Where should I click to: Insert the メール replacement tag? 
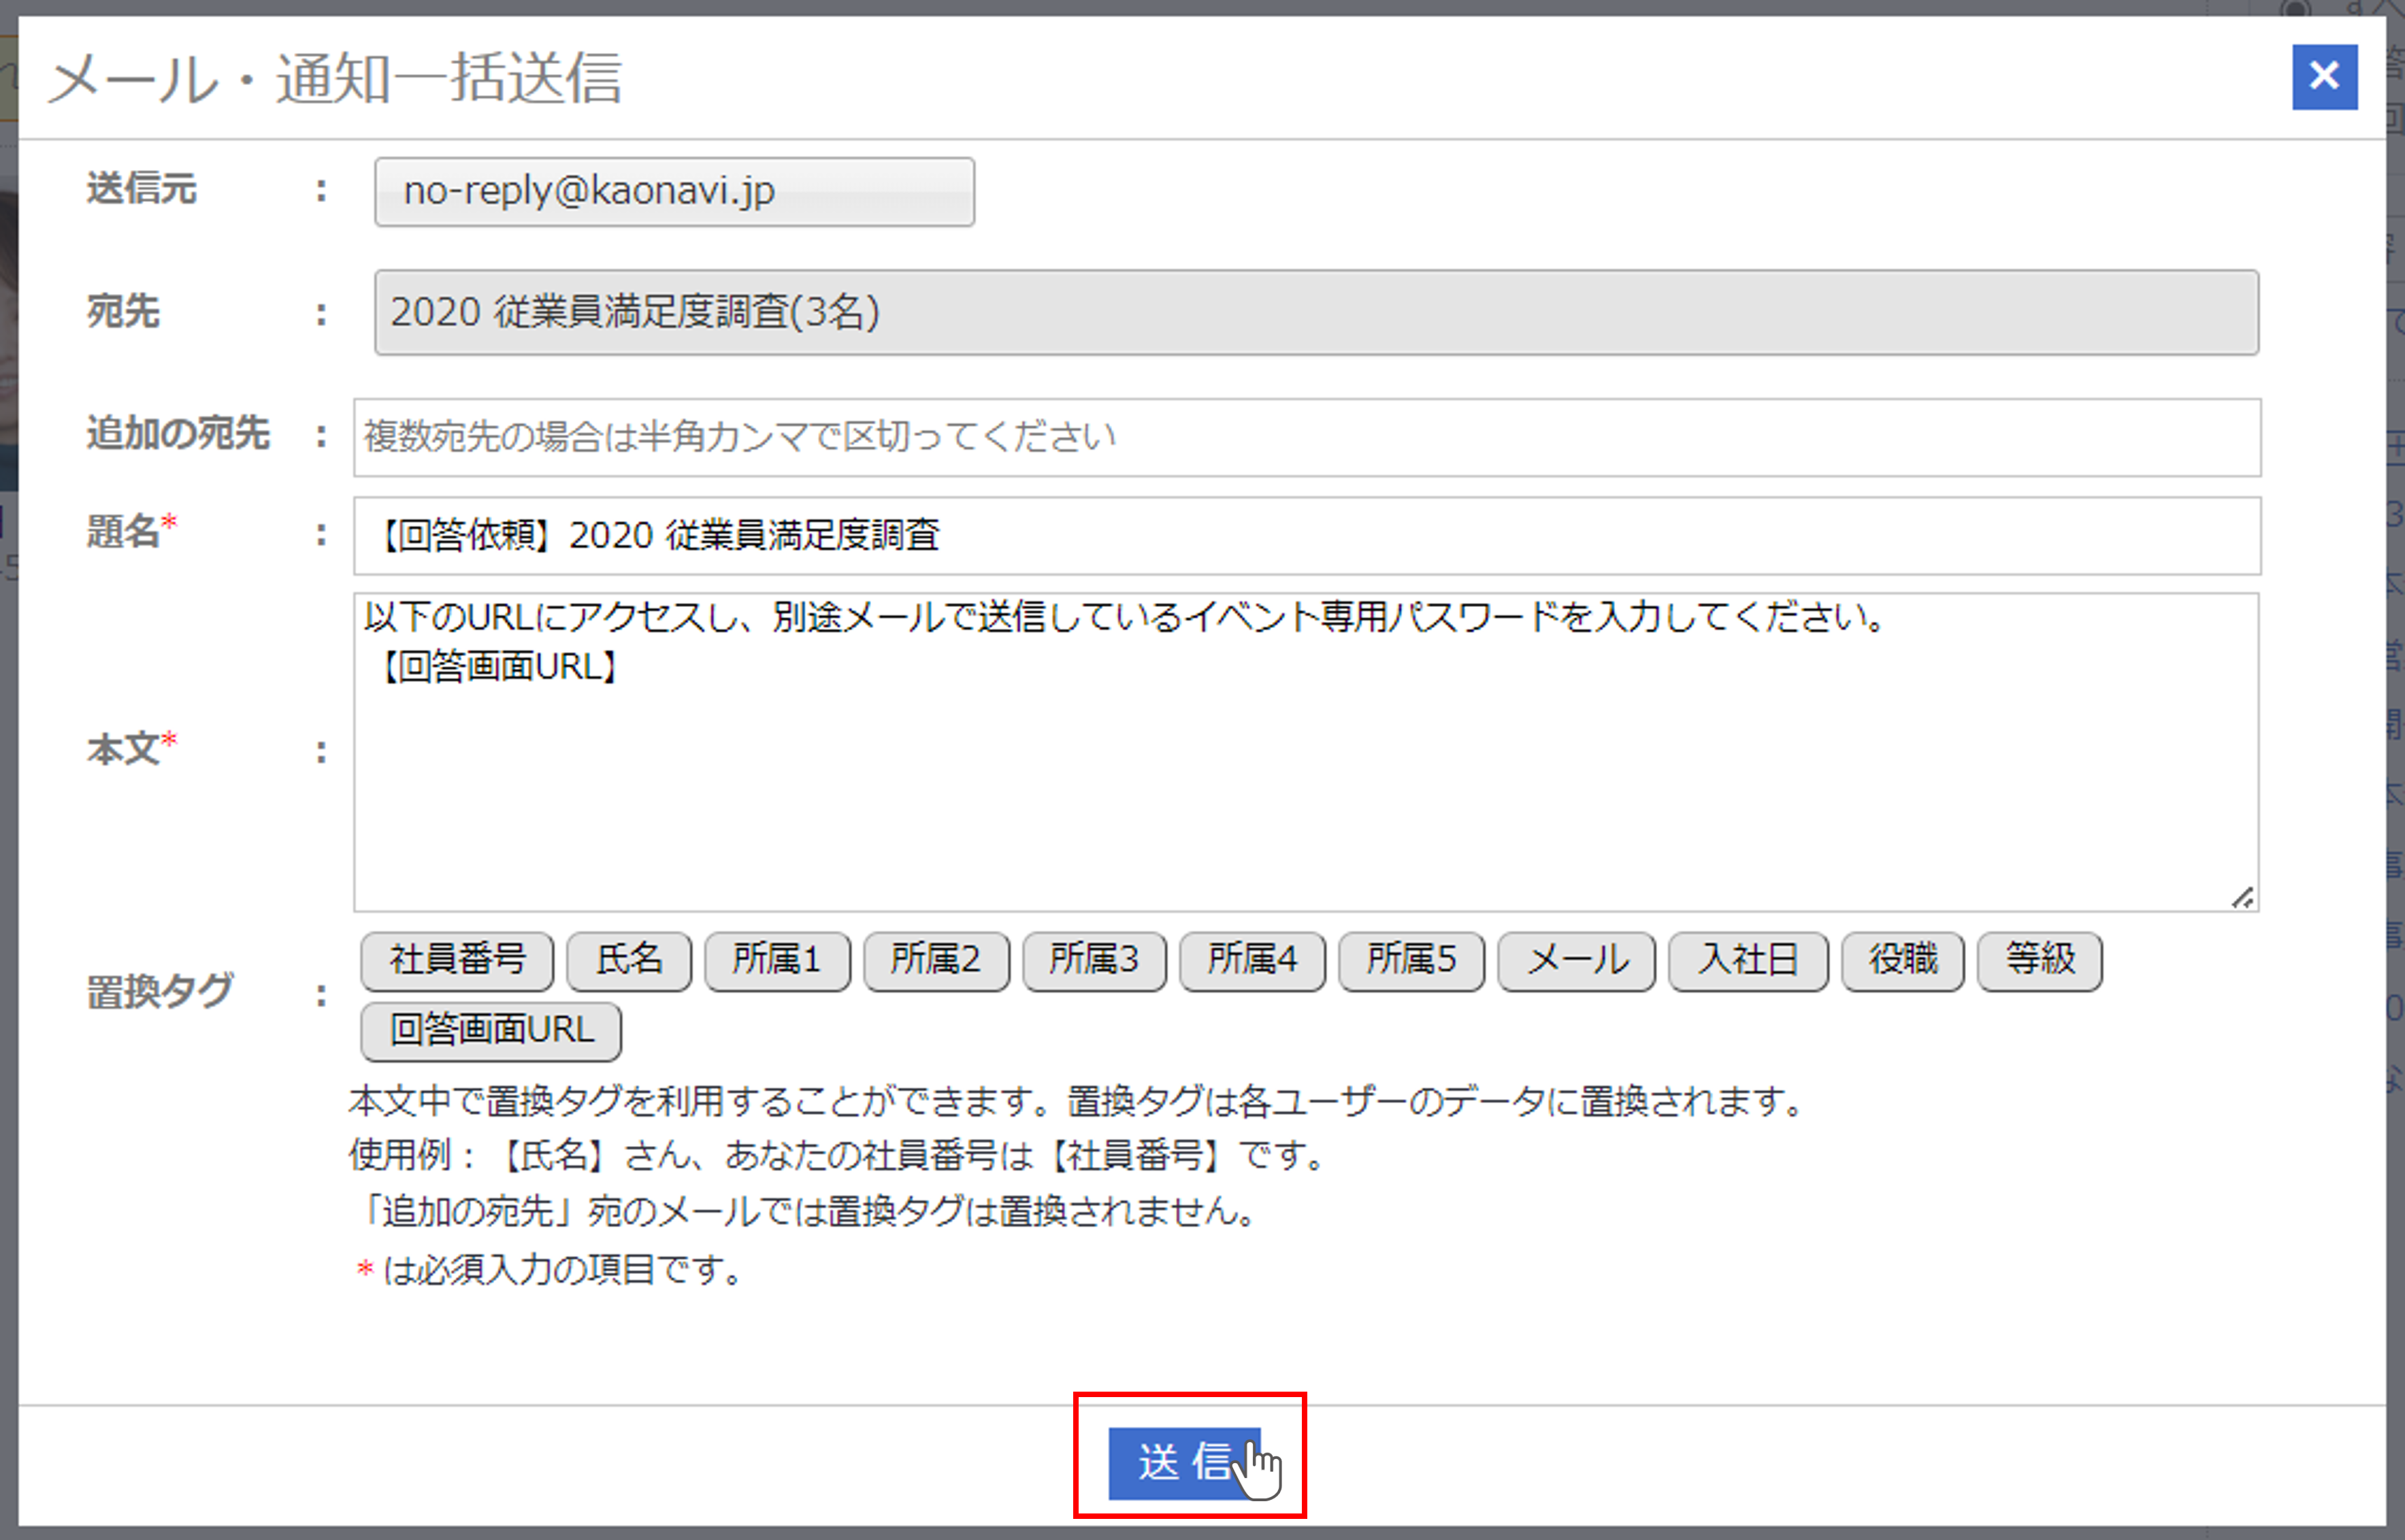tap(1576, 960)
